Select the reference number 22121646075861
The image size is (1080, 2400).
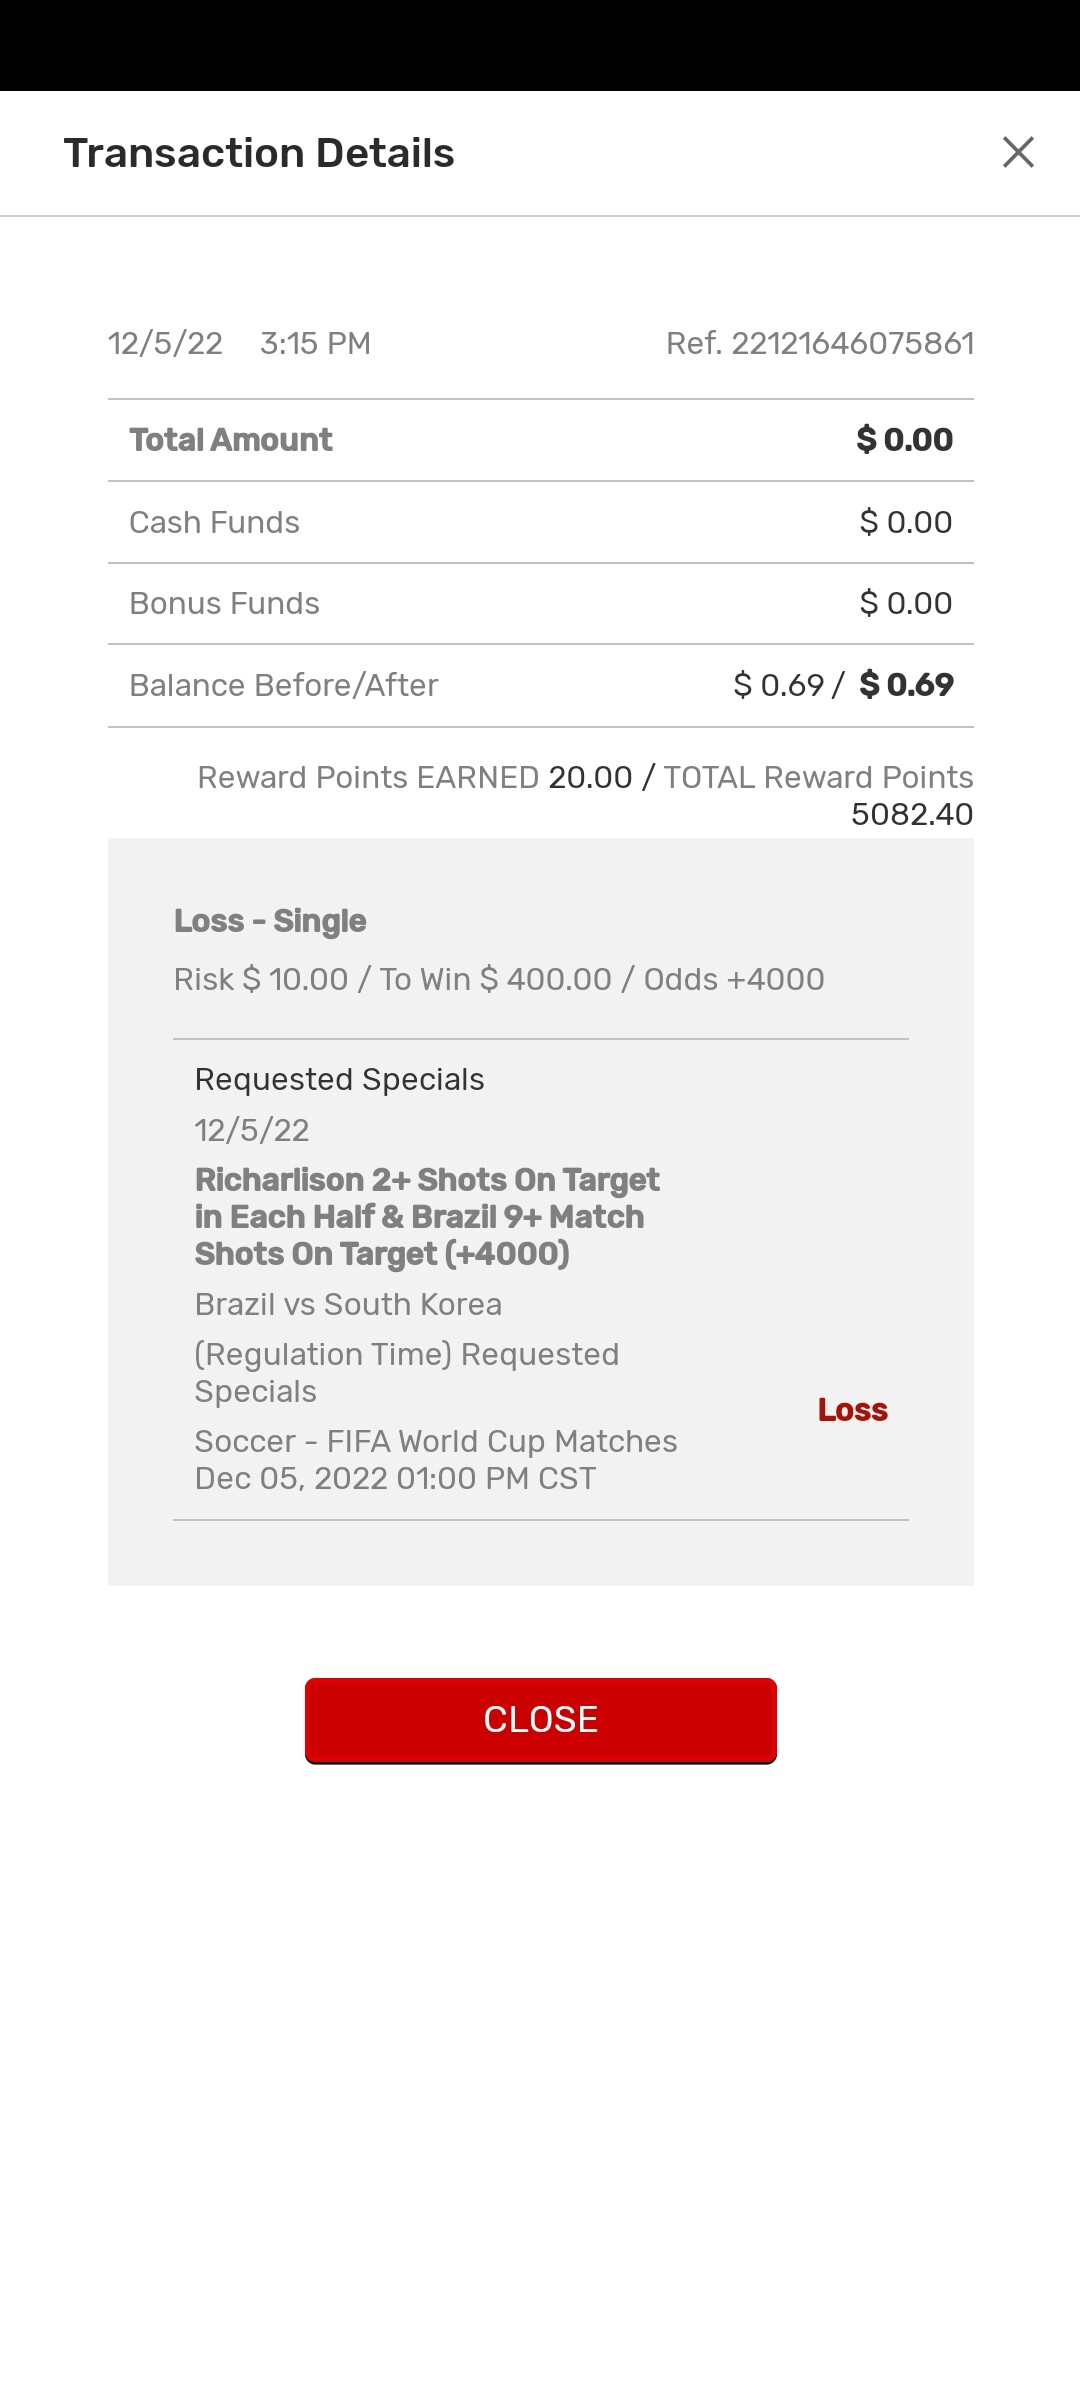click(x=819, y=343)
